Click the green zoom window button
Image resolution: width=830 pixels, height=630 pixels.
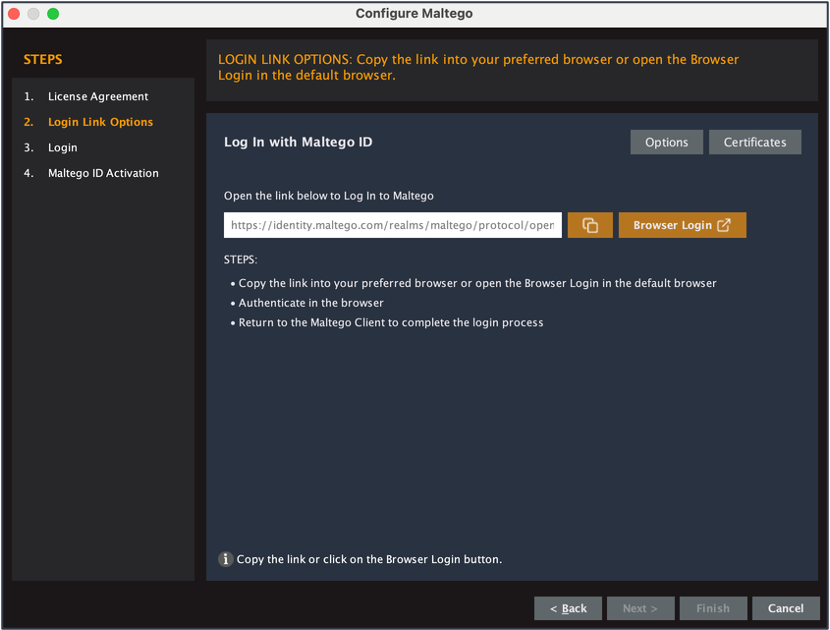point(53,14)
